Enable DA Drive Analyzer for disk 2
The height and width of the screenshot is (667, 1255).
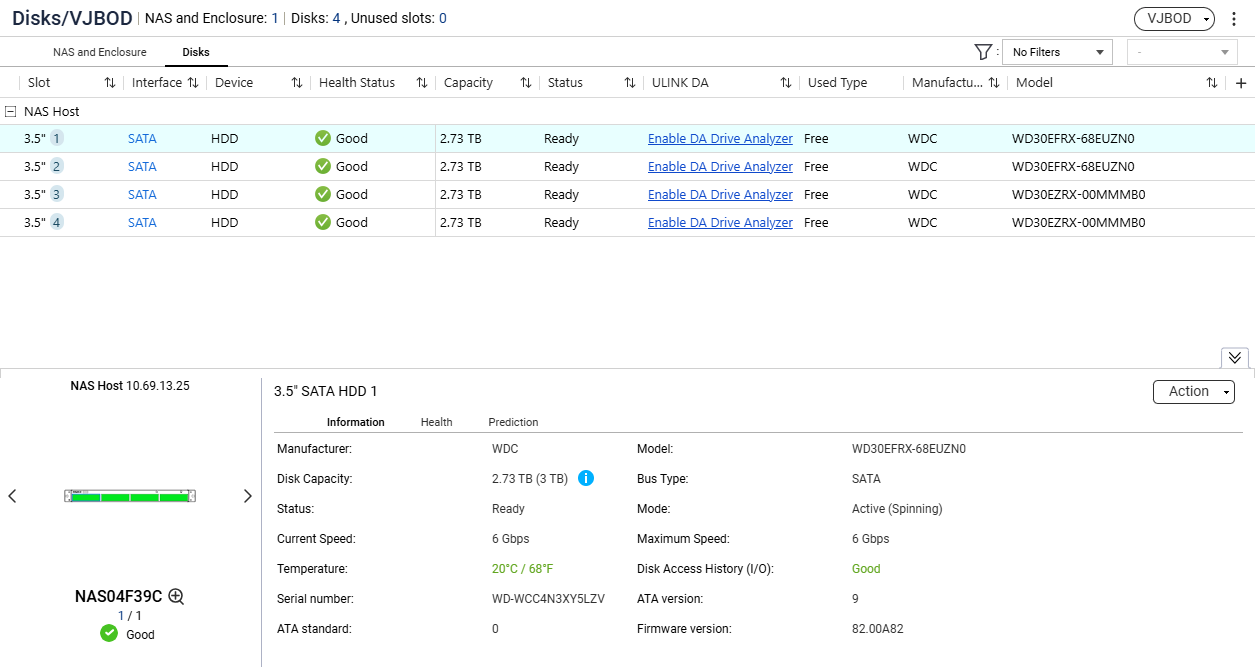[720, 167]
